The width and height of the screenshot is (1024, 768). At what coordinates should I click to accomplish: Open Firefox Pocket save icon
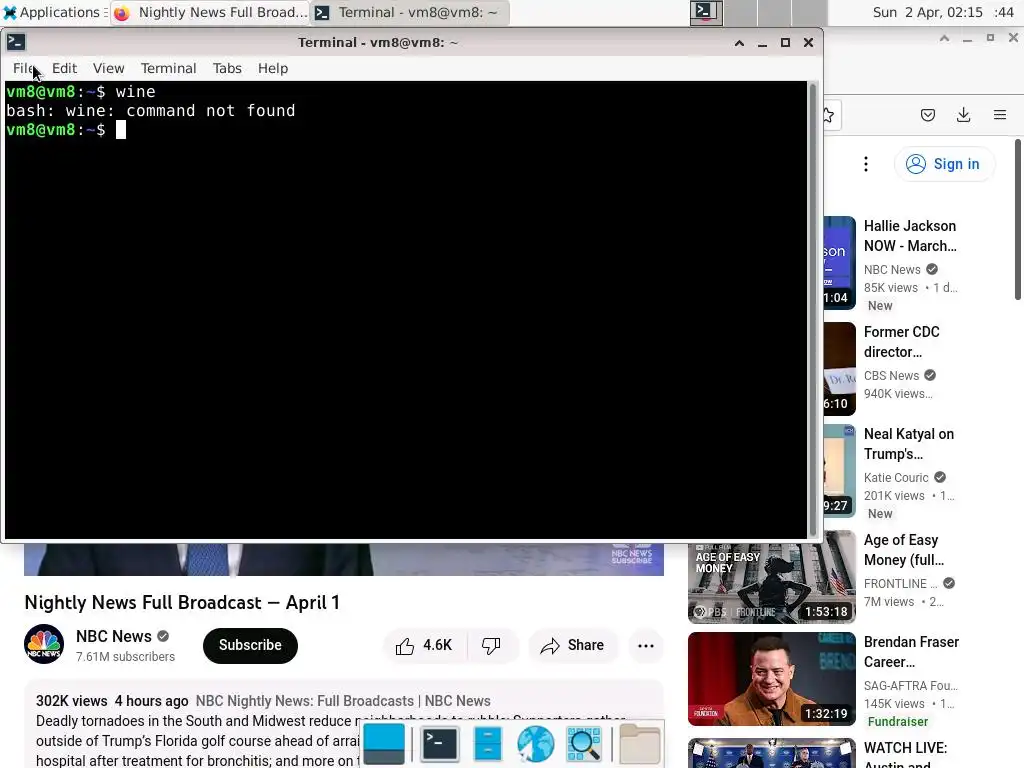pos(928,116)
